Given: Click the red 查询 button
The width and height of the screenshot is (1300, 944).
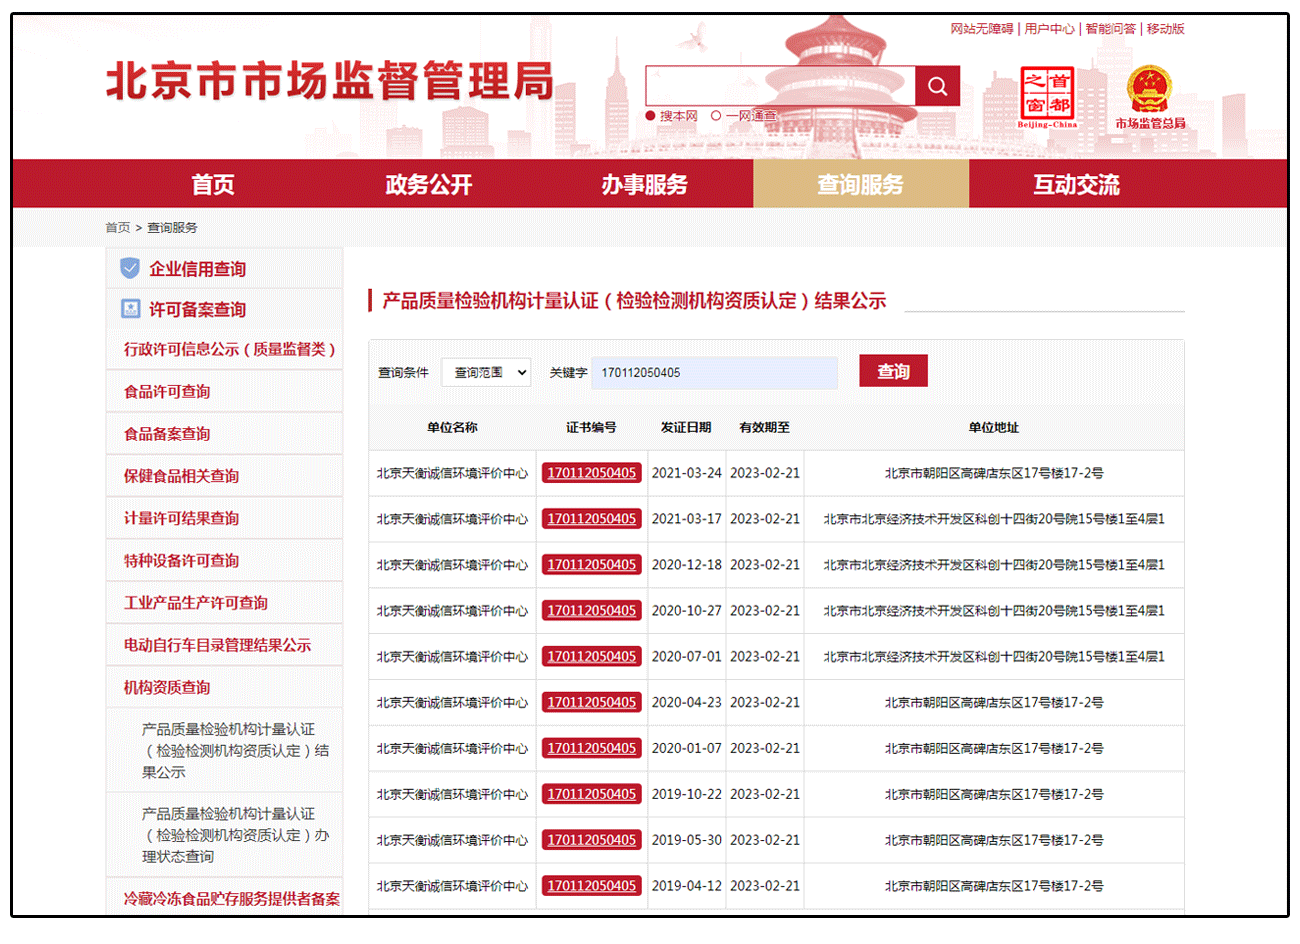Looking at the screenshot, I should tap(893, 371).
